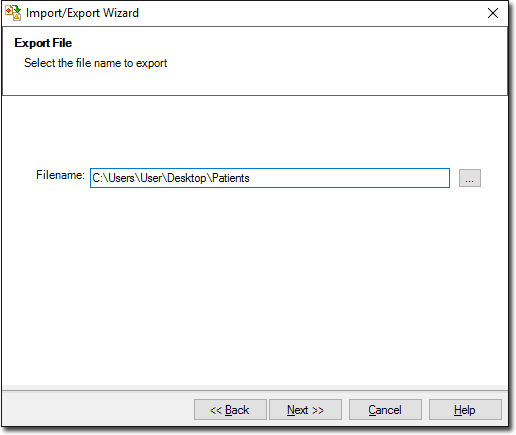Click the empty gray area beside Back button

[98, 410]
